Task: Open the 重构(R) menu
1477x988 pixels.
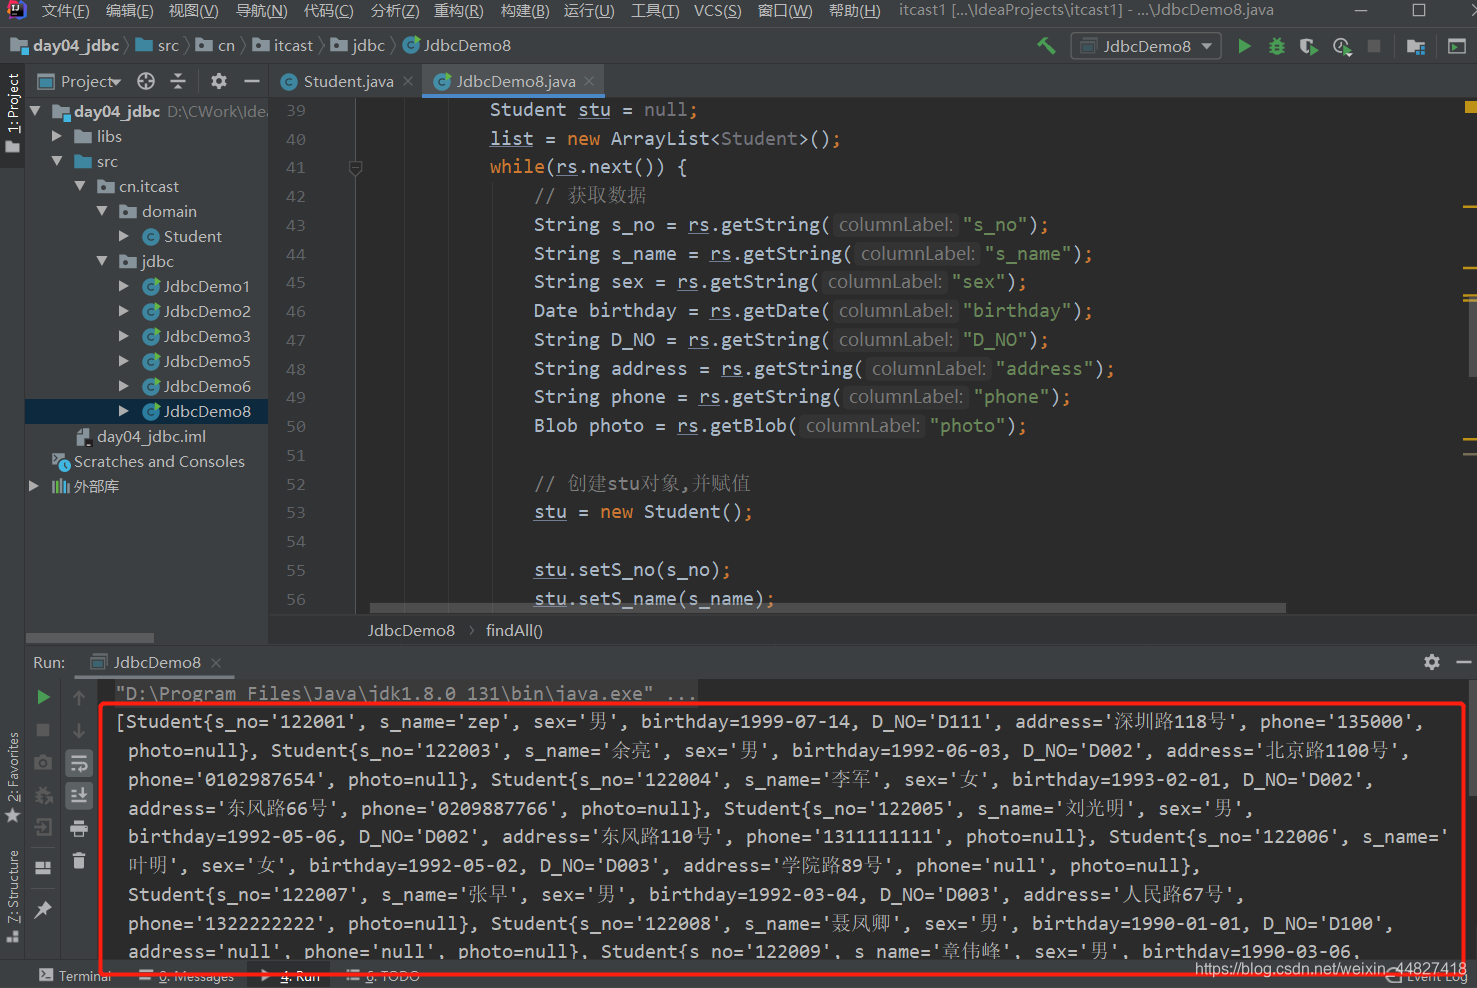Action: [x=458, y=10]
